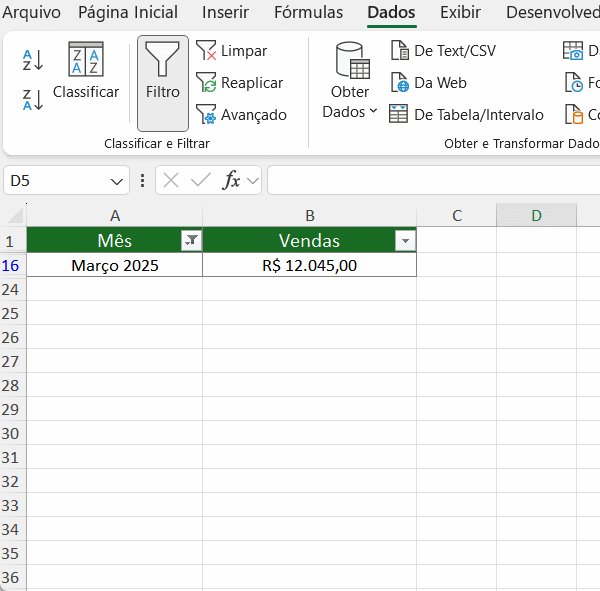Select the Mês header cell
This screenshot has width=600, height=591.
click(x=114, y=240)
